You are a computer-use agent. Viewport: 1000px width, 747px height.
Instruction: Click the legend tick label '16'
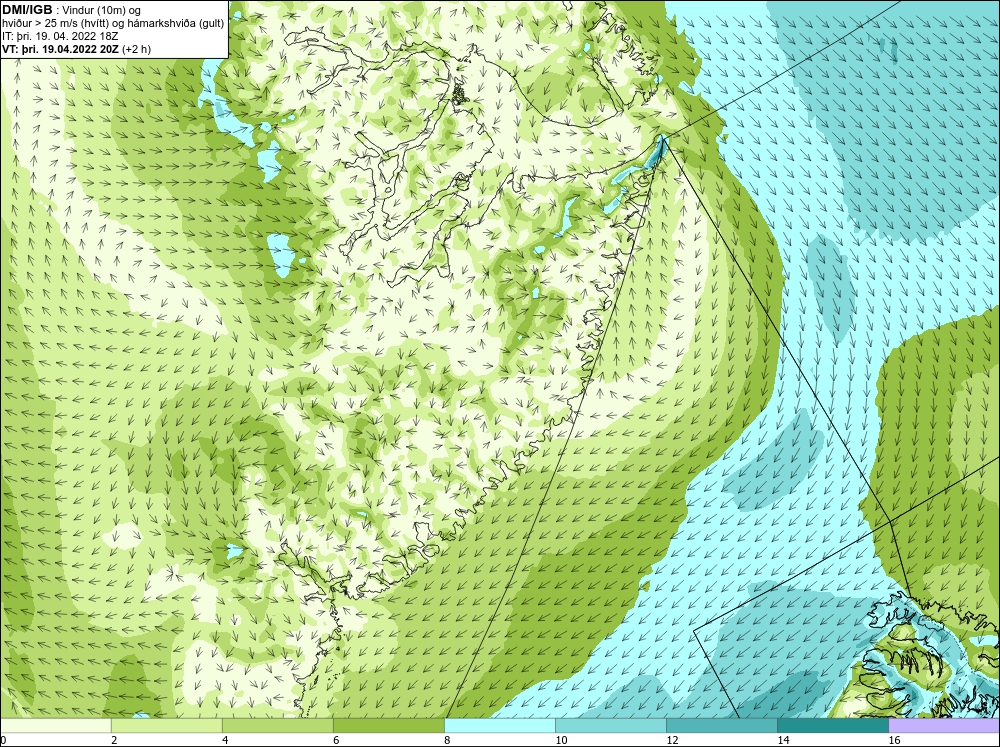coord(894,740)
